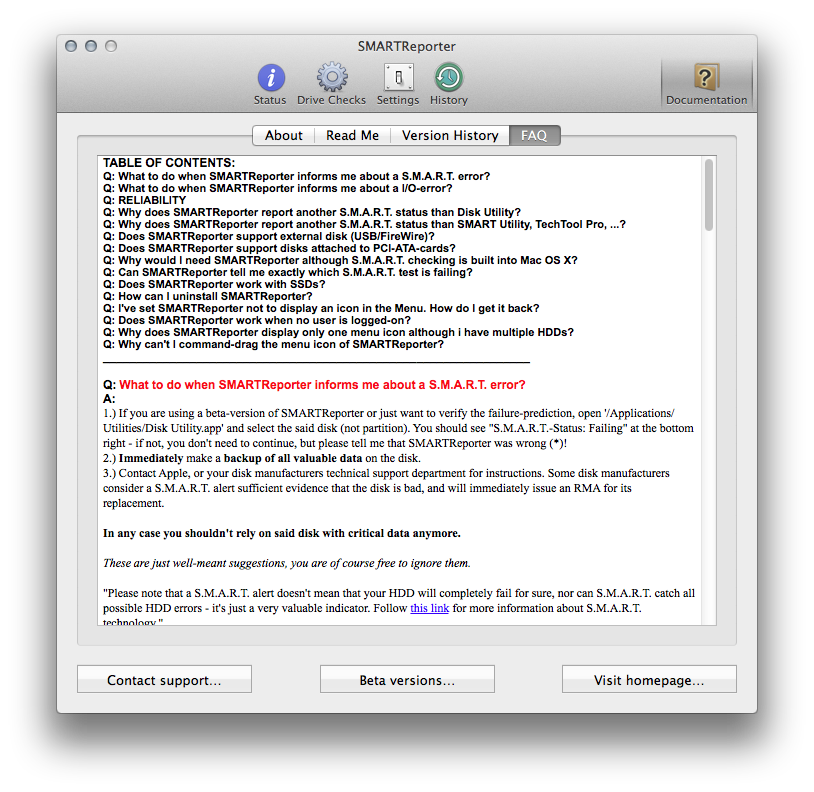
Task: Open the Drive Checks gear icon
Action: (332, 77)
